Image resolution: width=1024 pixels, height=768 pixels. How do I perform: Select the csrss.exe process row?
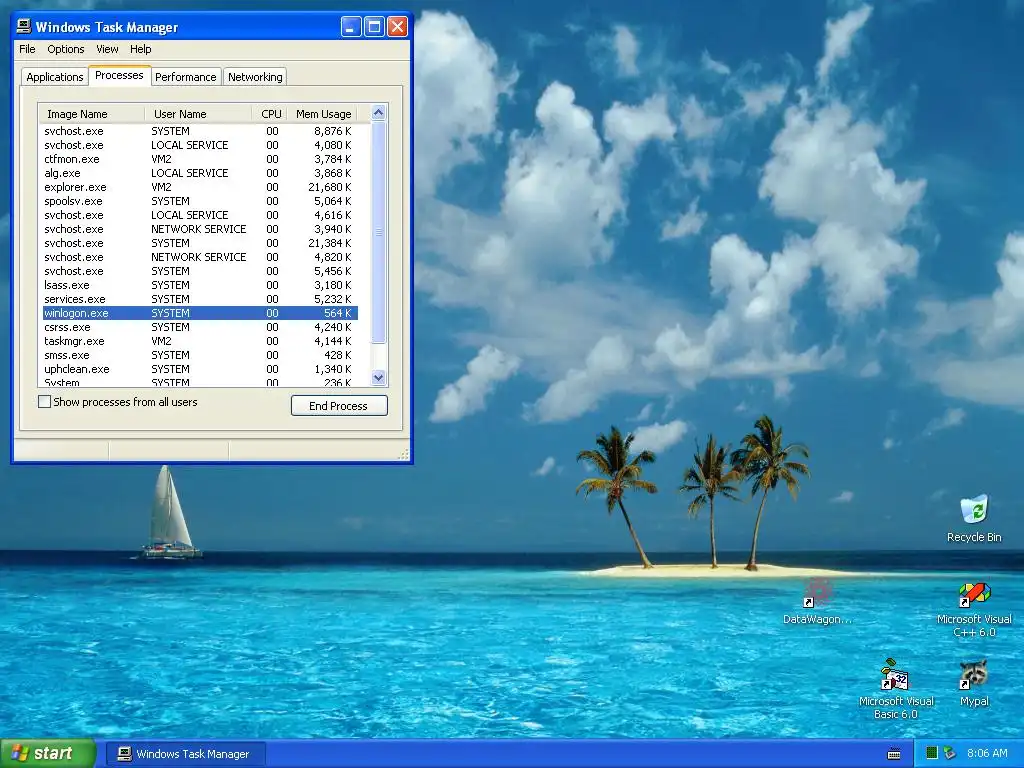200,327
